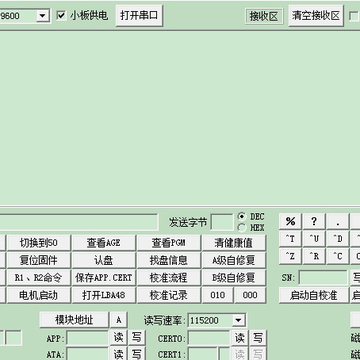Focus the long send command input field
Image resolution: width=360 pixels, height=360 pixels.
79,222
